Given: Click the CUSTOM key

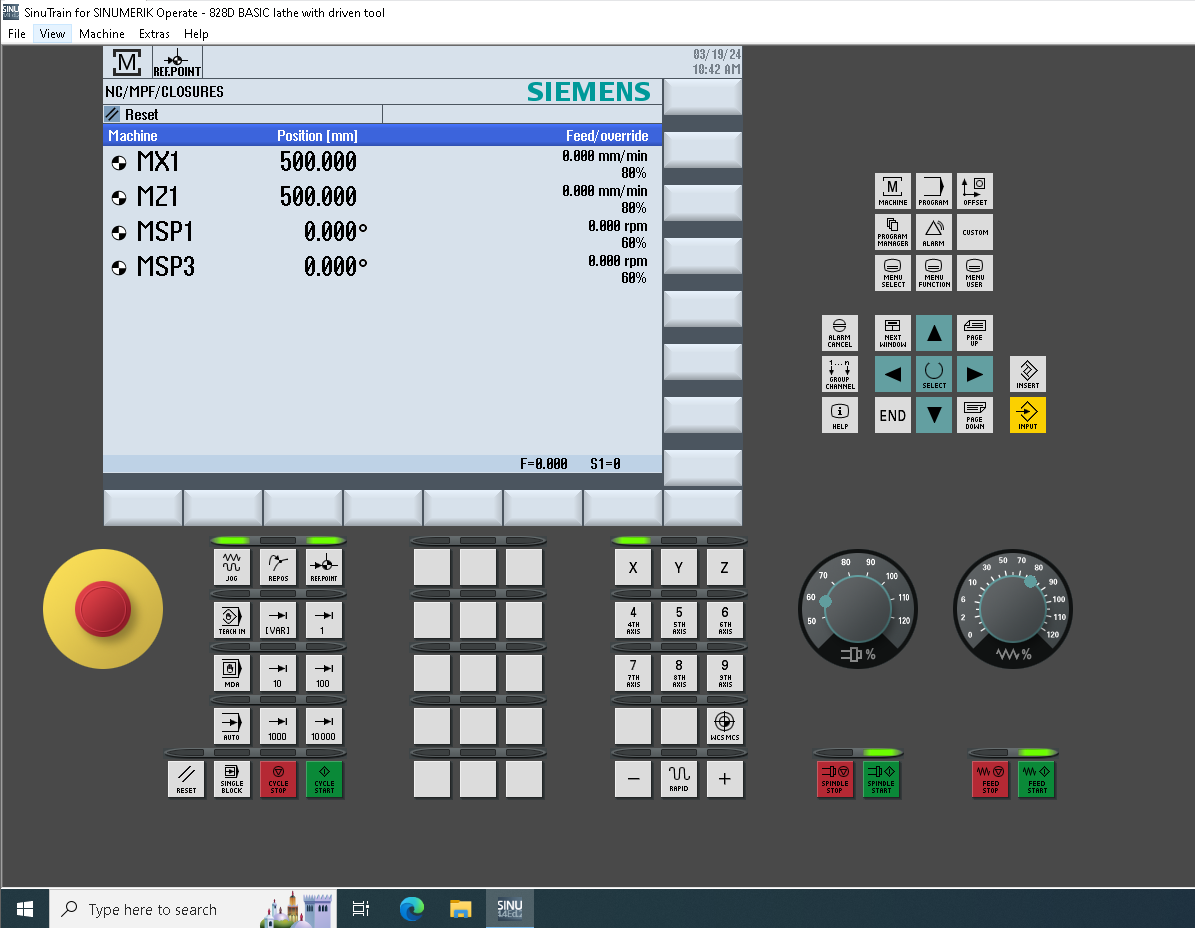Looking at the screenshot, I should (975, 232).
